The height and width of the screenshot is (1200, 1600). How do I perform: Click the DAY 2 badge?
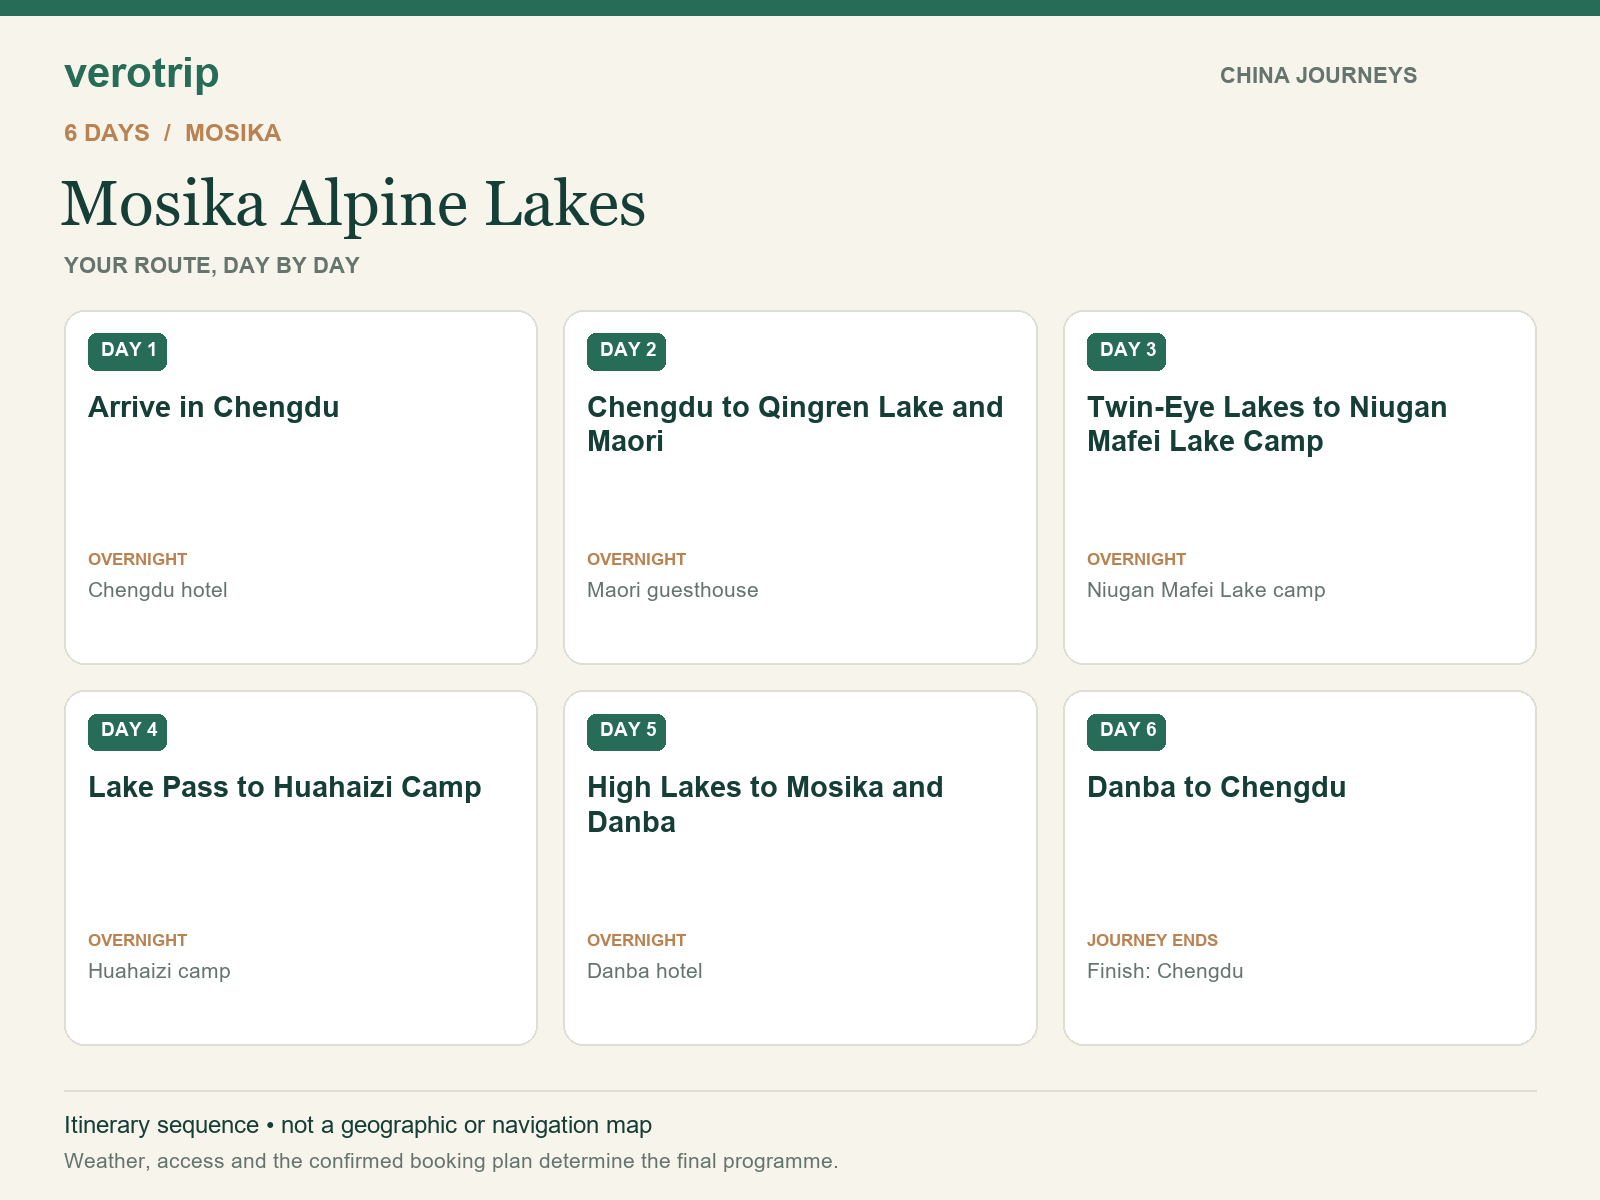tap(627, 350)
